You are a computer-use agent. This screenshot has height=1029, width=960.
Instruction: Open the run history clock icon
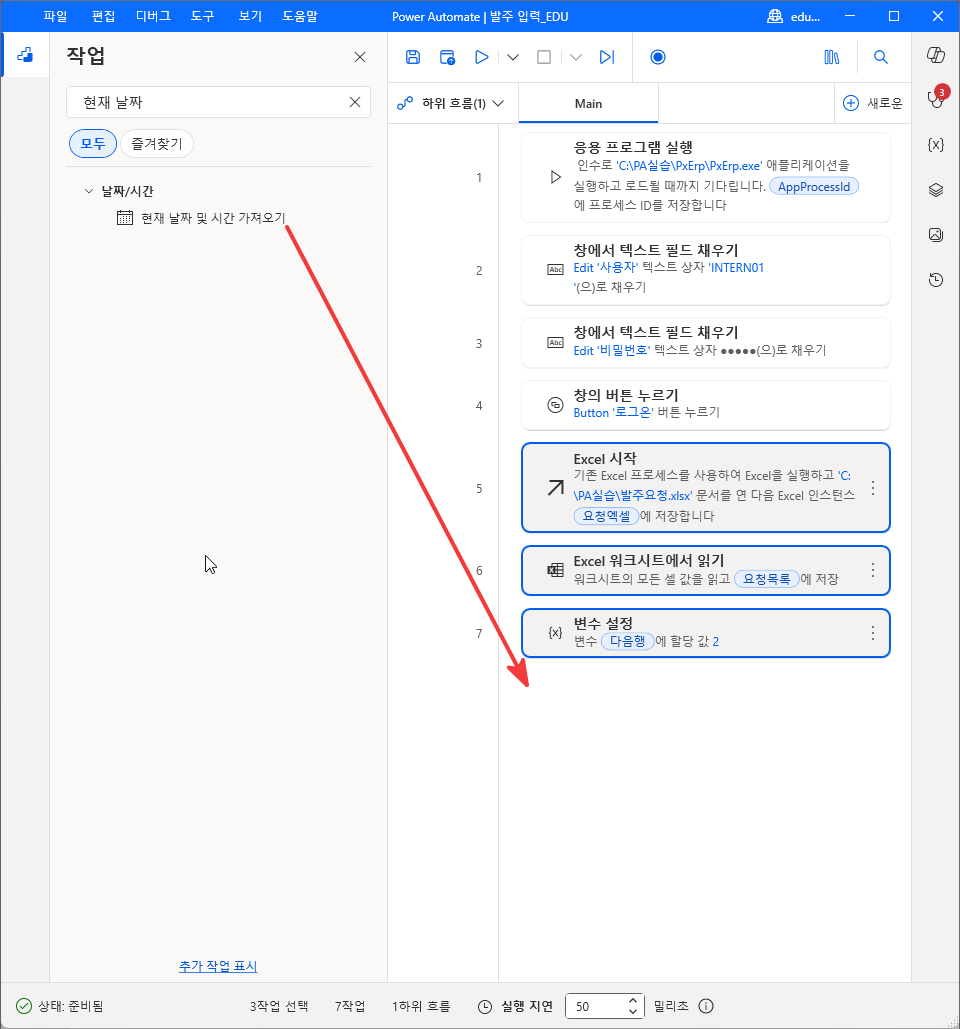pos(936,280)
